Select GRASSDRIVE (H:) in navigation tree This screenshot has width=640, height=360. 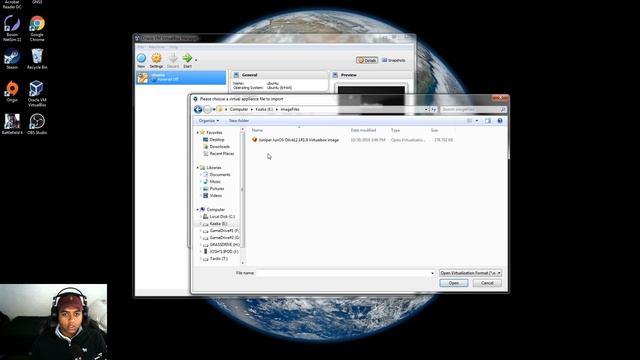(224, 244)
